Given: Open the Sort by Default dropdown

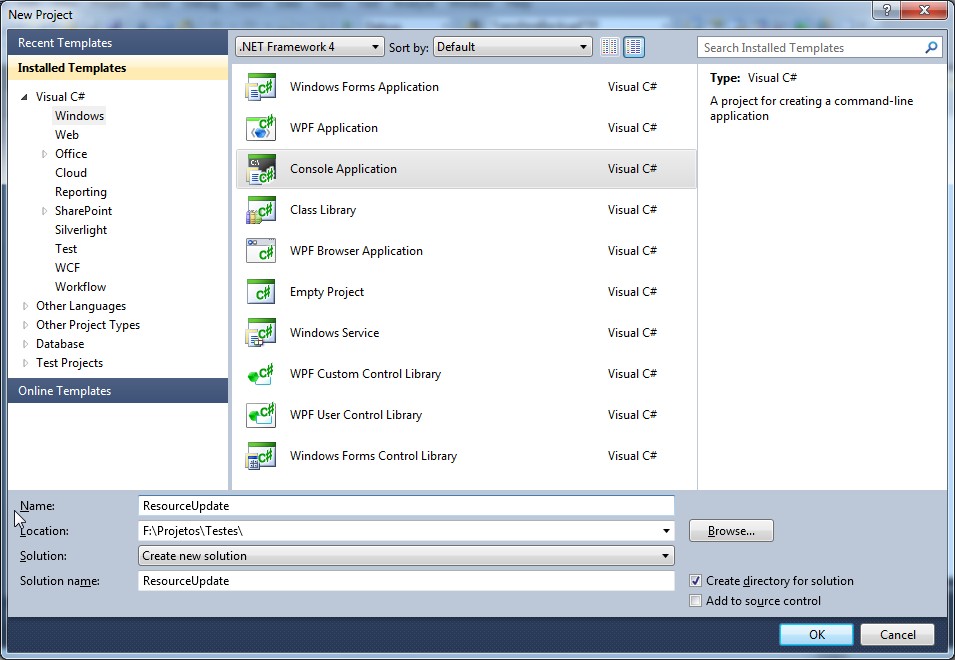Looking at the screenshot, I should [x=513, y=47].
